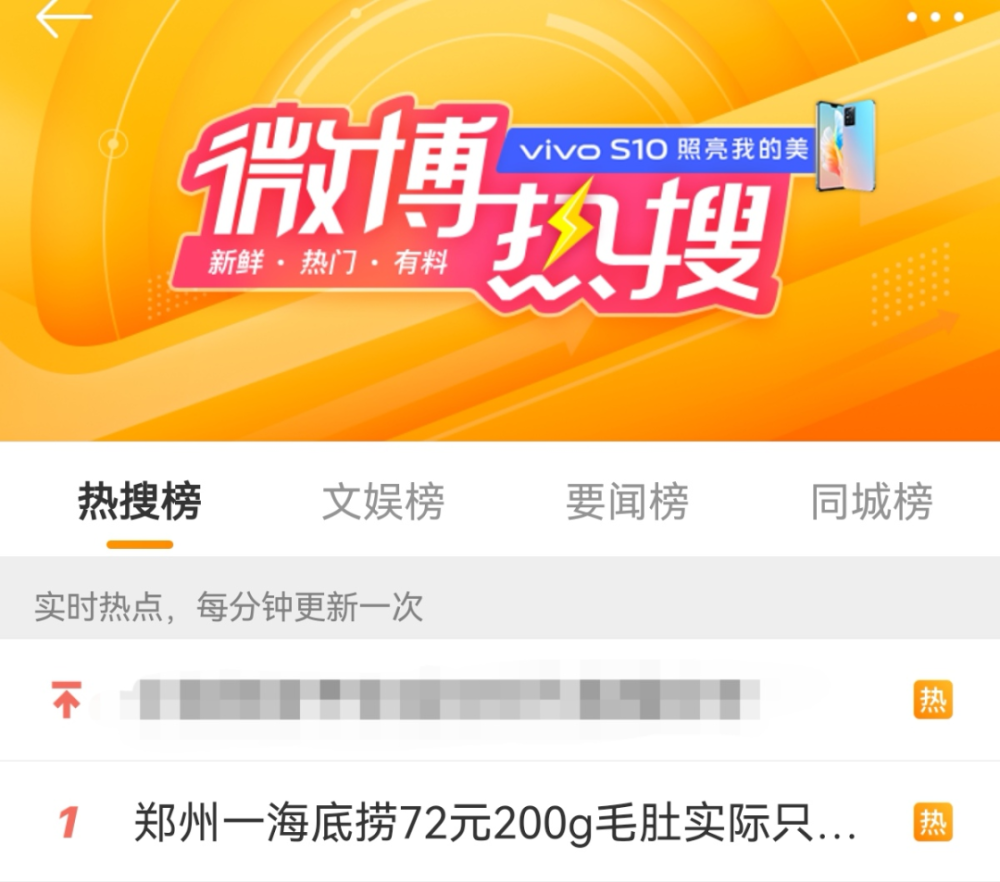This screenshot has height=882, width=1000.
Task: Tap the hot badge on pinned topic
Action: coord(932,700)
